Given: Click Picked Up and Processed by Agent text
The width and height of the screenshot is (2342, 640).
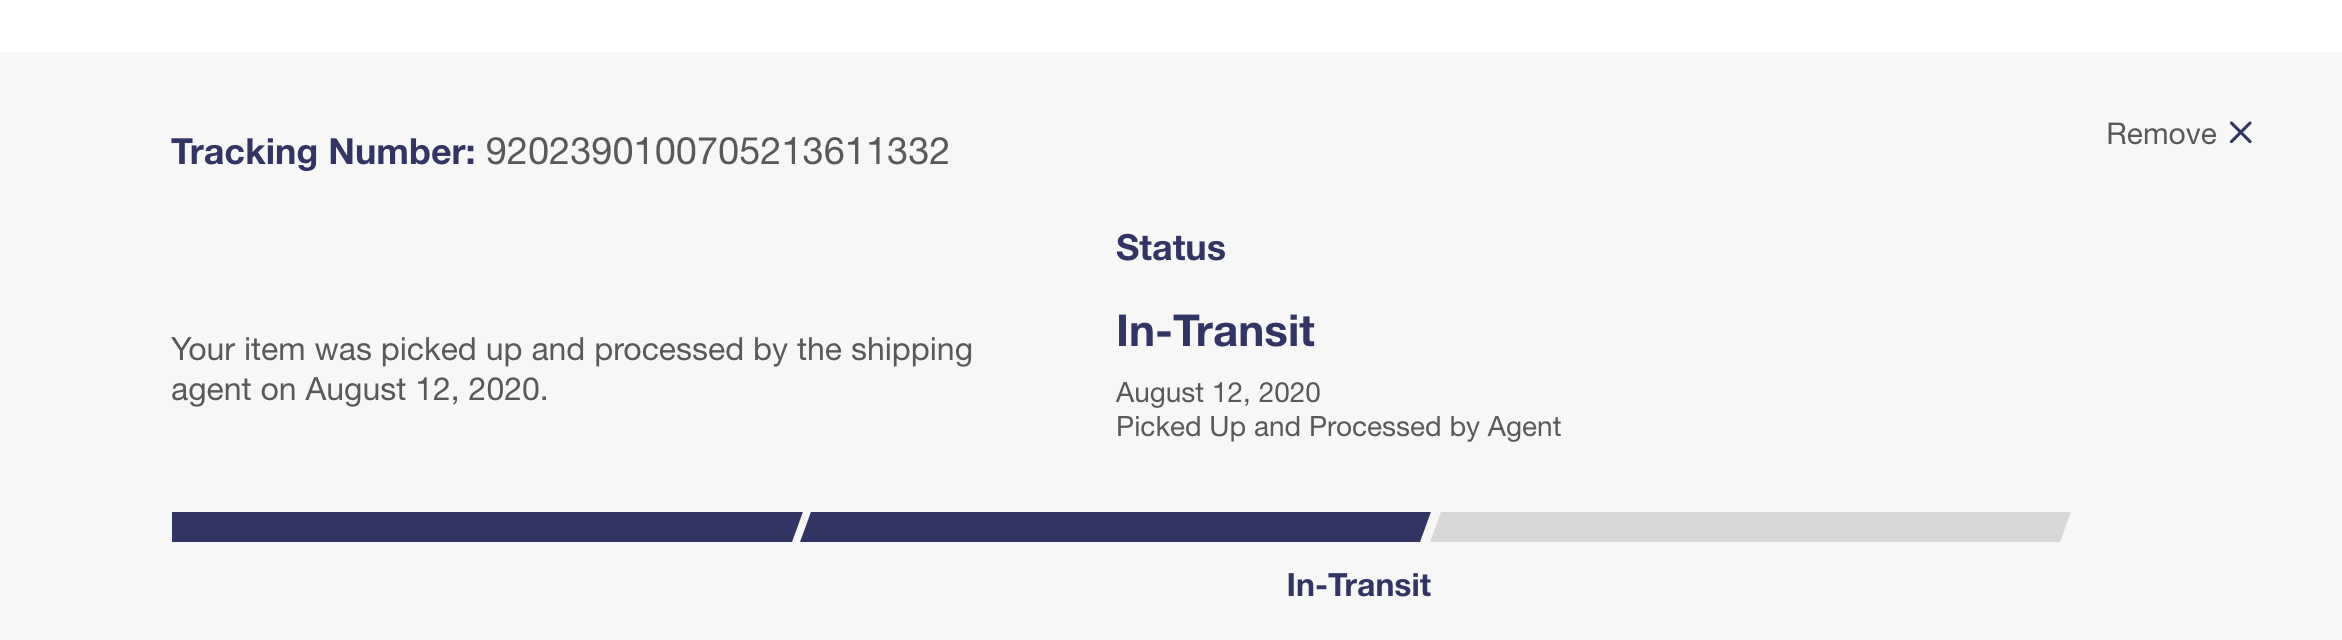Looking at the screenshot, I should point(1338,427).
